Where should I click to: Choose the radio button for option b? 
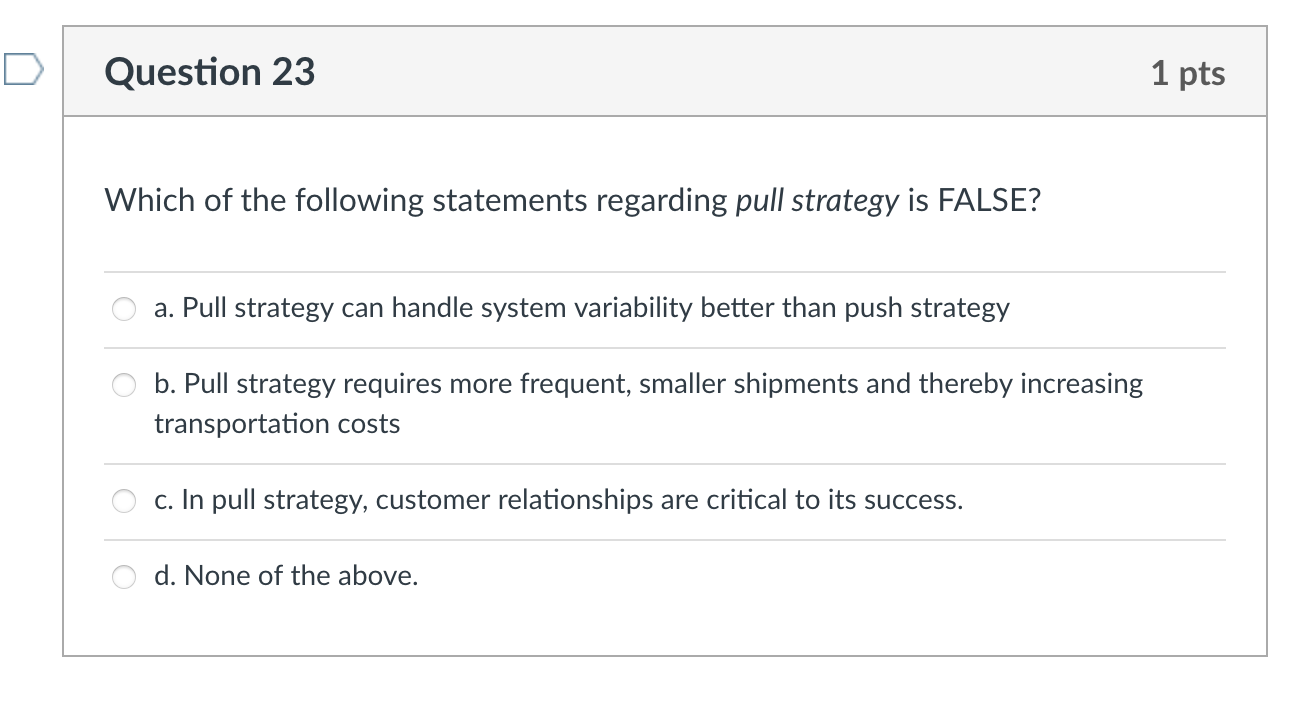coord(124,385)
